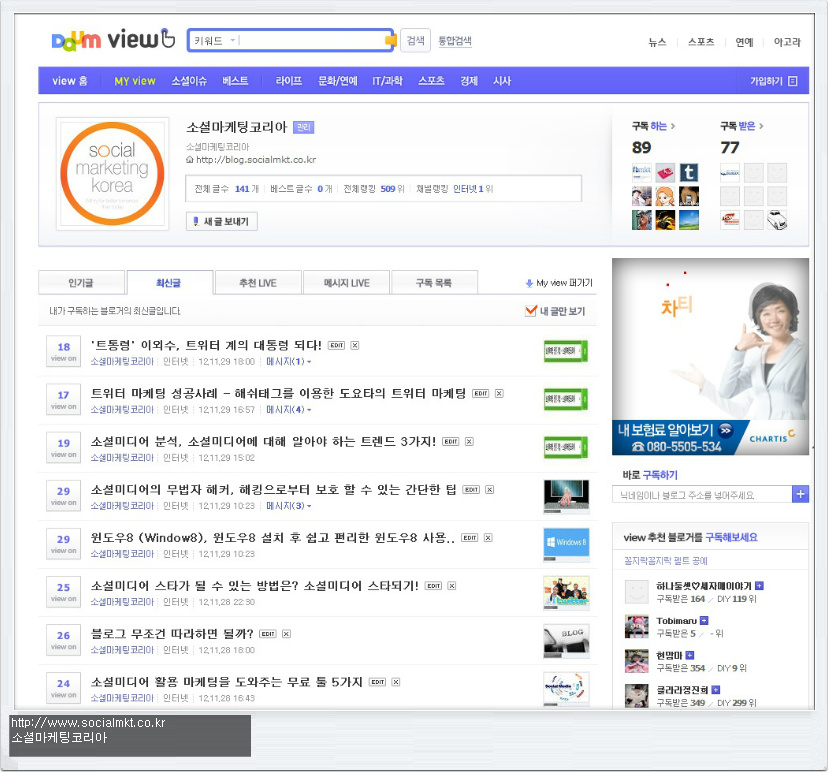Click the 새 글 보내기 button
828x772 pixels.
point(222,221)
